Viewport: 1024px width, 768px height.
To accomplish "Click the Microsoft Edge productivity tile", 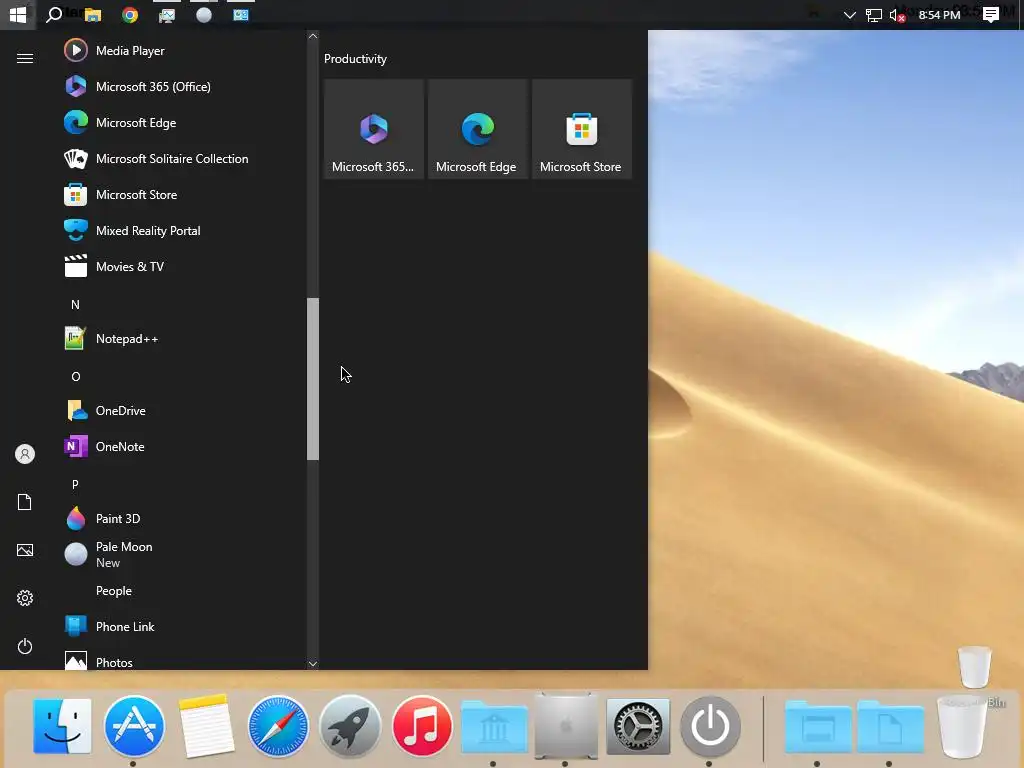I will [477, 129].
